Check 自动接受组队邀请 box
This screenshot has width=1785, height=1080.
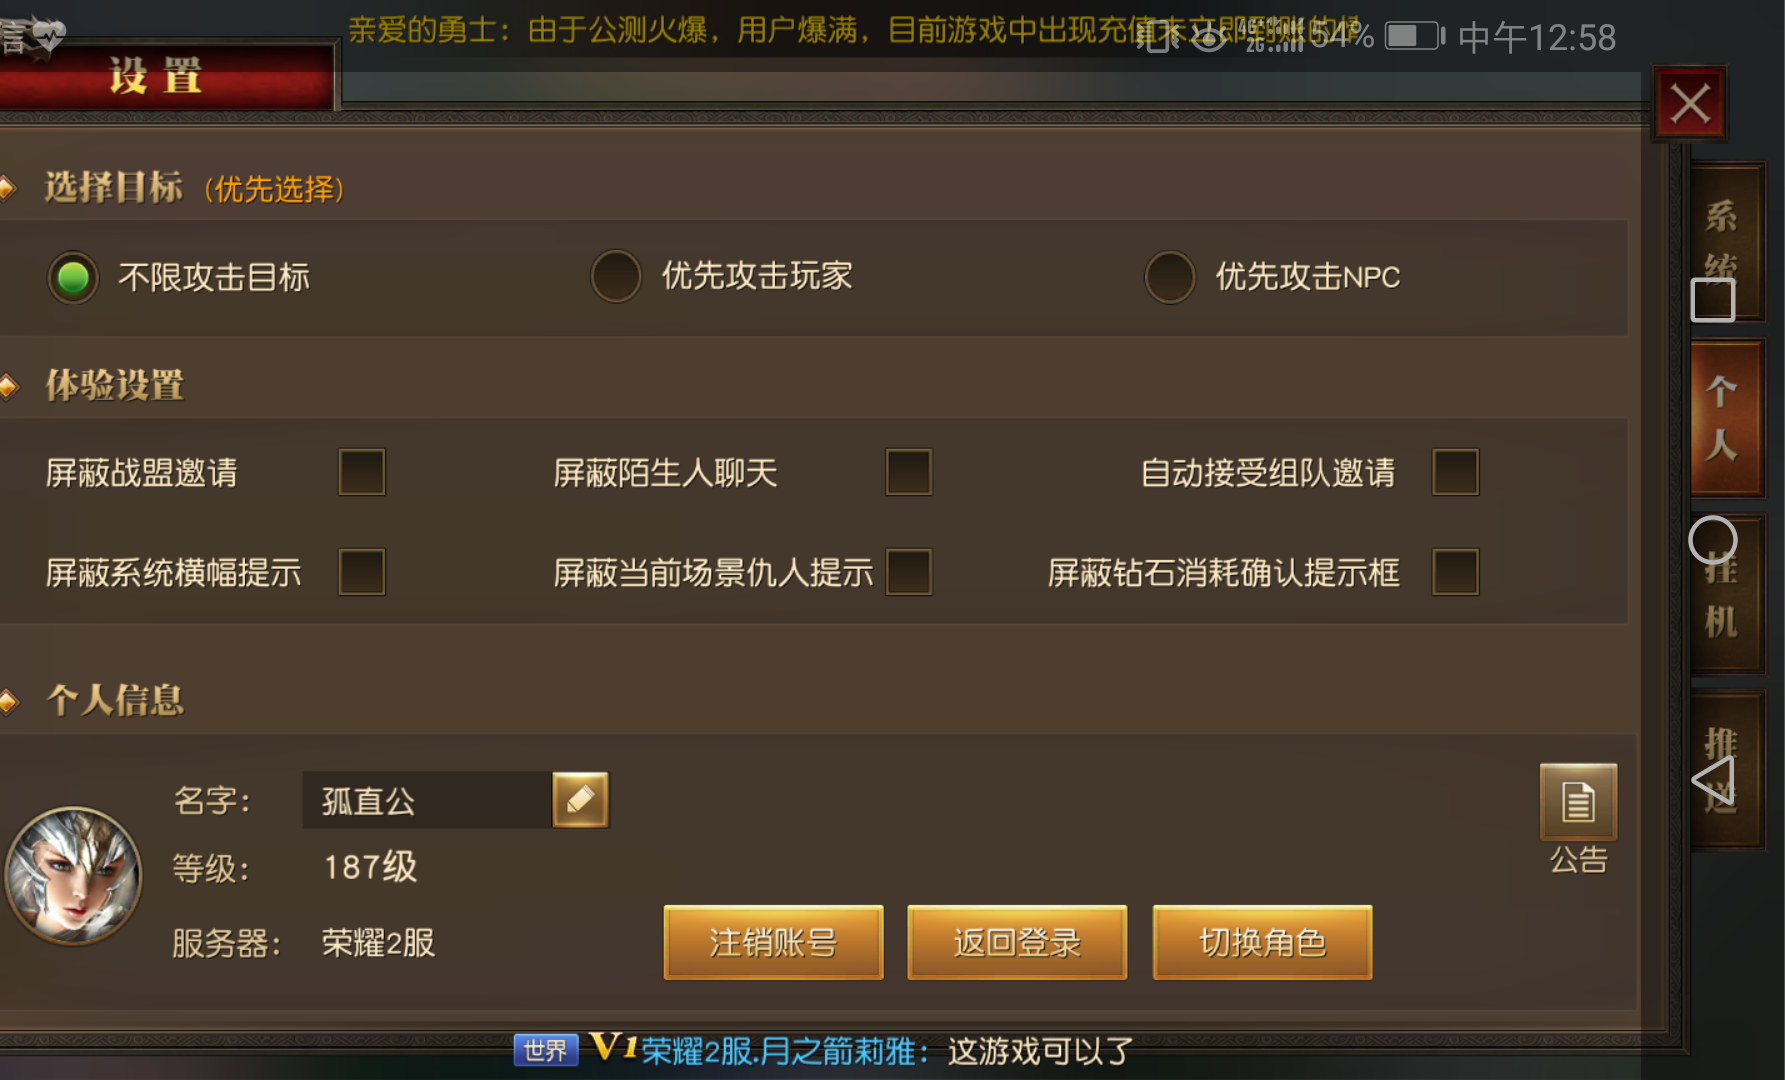point(1455,472)
